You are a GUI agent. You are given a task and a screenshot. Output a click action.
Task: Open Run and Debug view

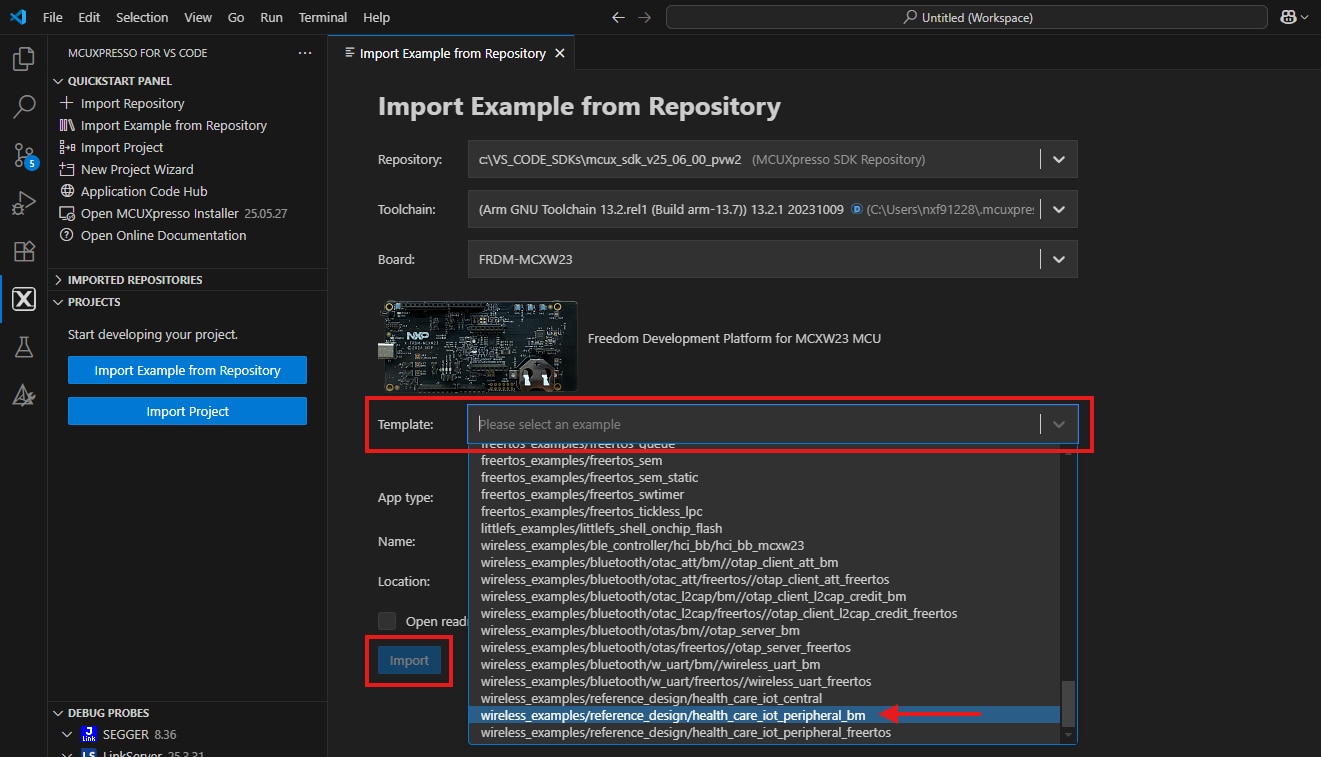pyautogui.click(x=24, y=203)
